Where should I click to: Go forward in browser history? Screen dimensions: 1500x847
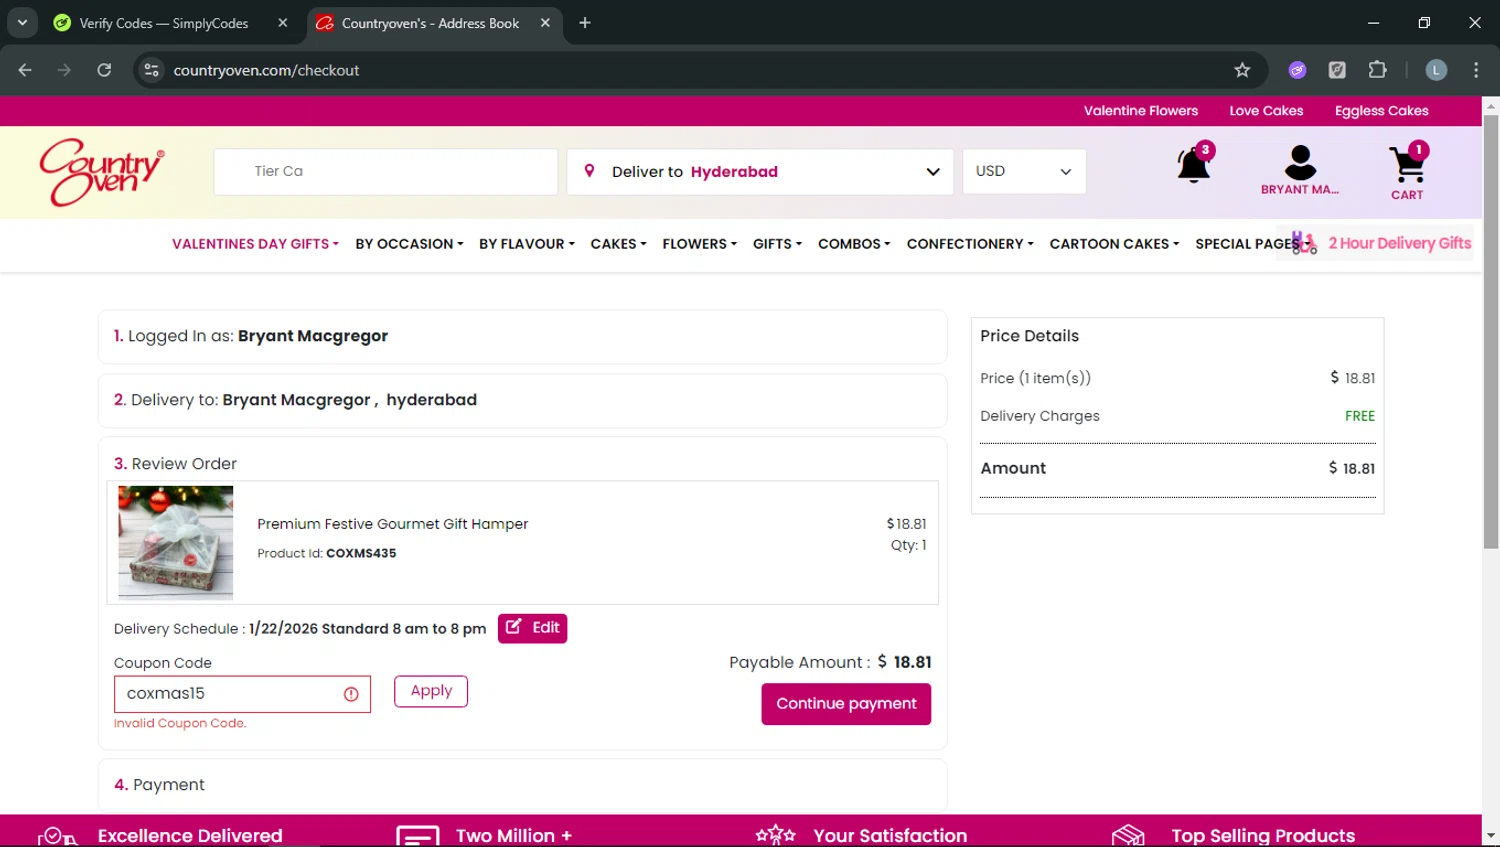coord(64,70)
